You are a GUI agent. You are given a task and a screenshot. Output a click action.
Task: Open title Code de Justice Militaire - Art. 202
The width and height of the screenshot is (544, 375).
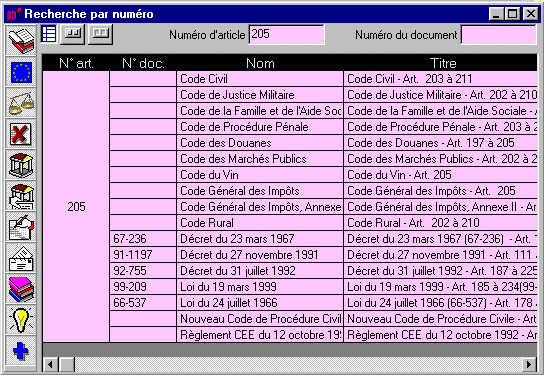441,95
